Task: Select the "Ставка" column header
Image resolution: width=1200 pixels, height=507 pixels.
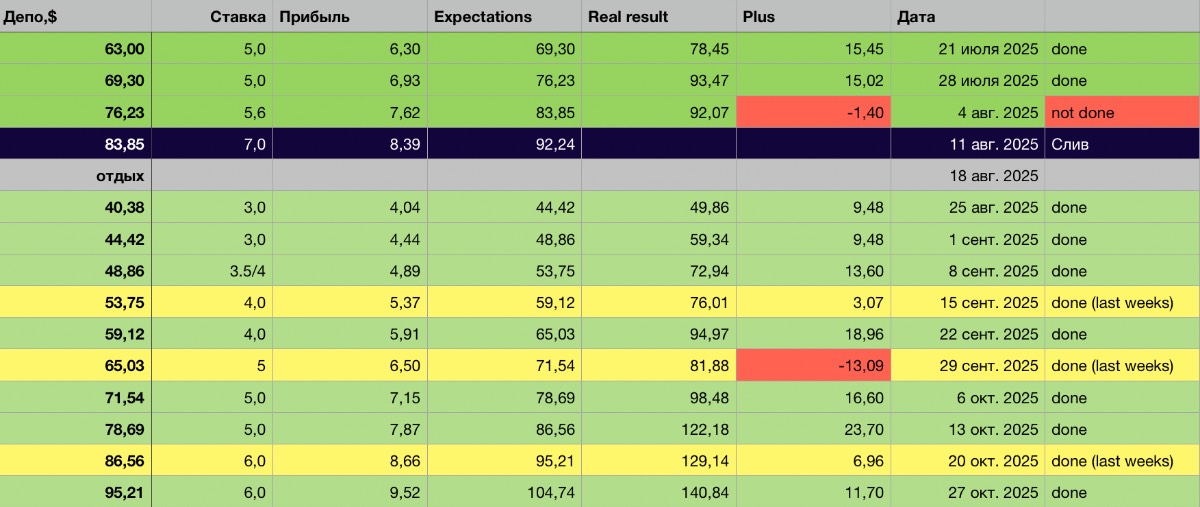Action: pos(238,16)
